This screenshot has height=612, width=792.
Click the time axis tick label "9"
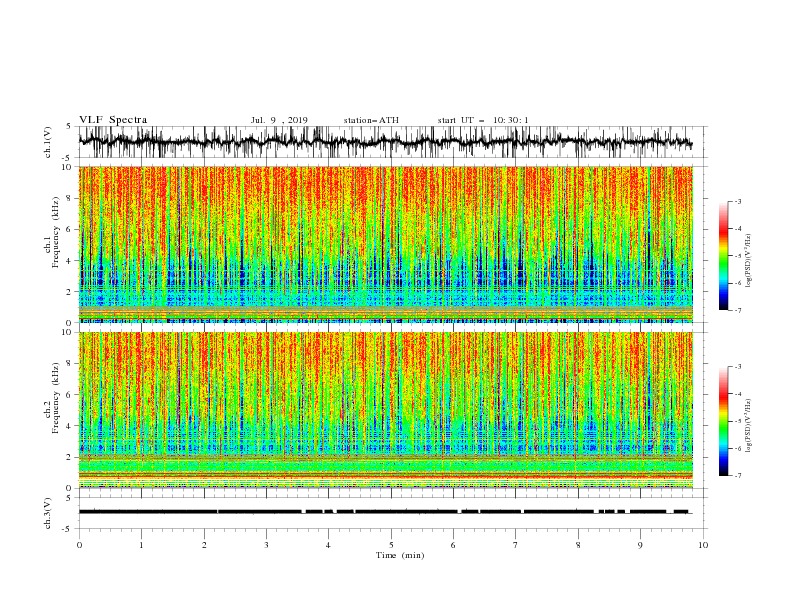pos(640,545)
